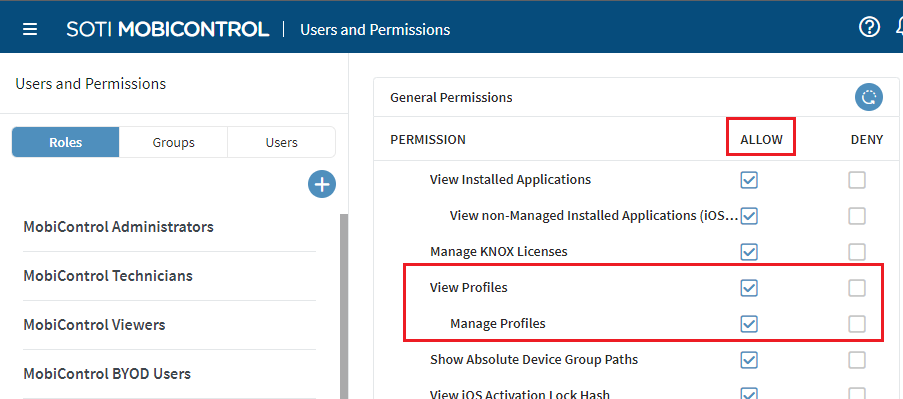This screenshot has height=399, width=903.
Task: Uncheck Allow for Manage KNOX Licenses
Action: (749, 252)
